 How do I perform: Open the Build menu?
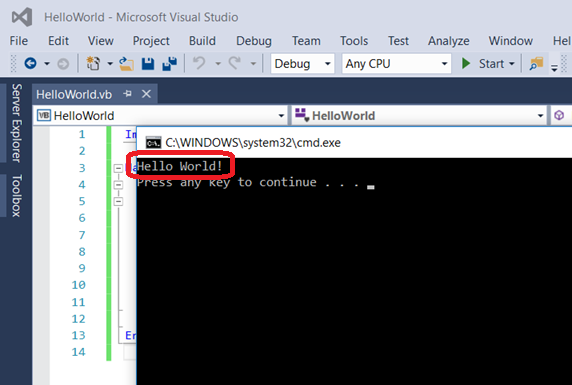tap(202, 41)
